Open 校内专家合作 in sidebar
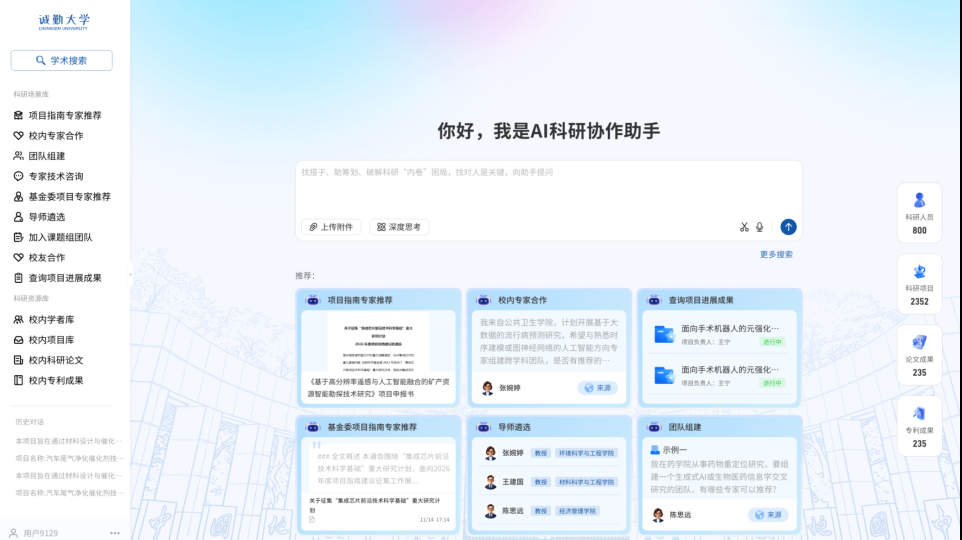The height and width of the screenshot is (540, 962). pos(48,136)
